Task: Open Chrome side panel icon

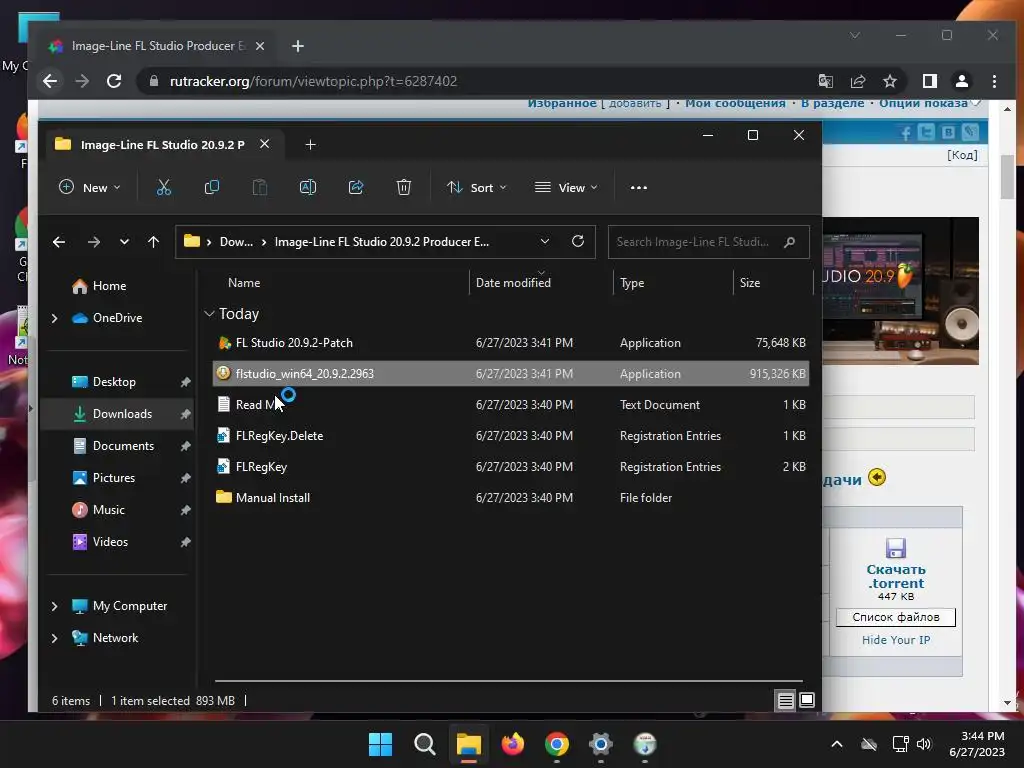Action: (x=930, y=81)
